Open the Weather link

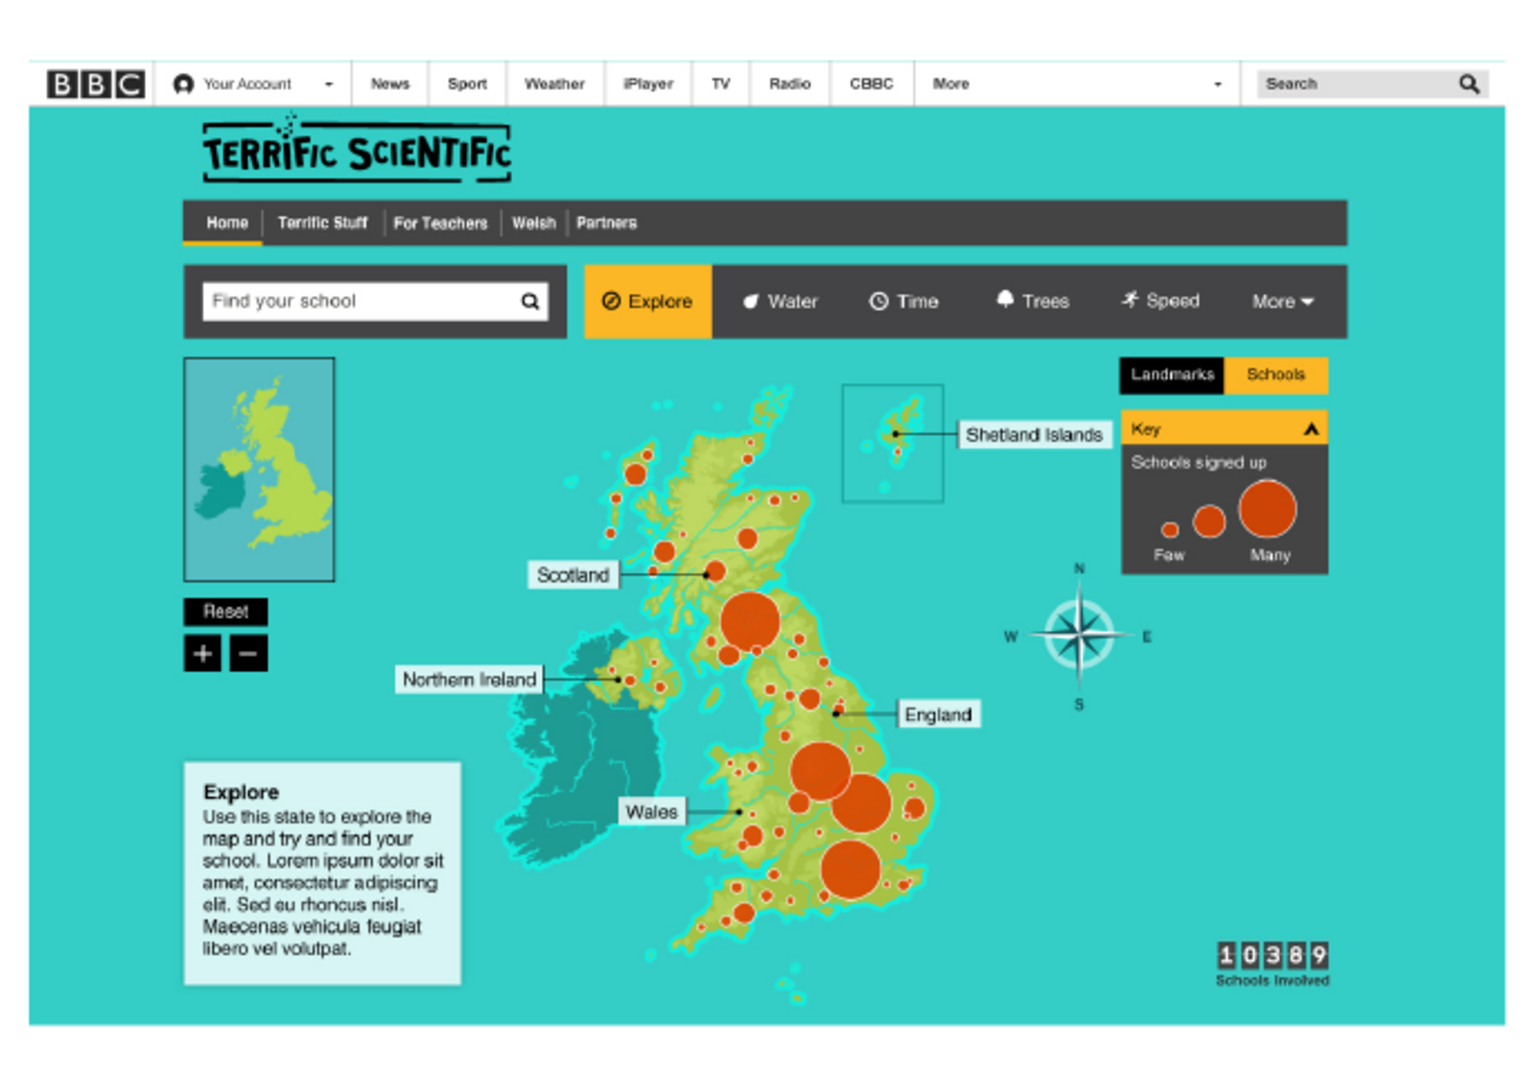coord(554,84)
